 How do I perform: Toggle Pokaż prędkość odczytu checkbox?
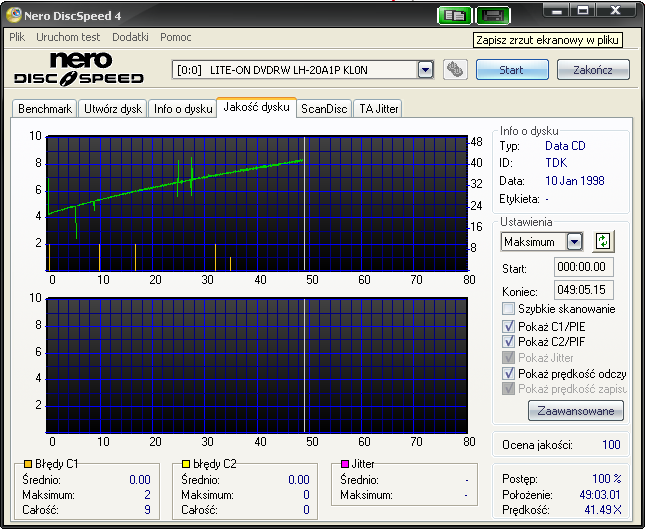point(508,374)
